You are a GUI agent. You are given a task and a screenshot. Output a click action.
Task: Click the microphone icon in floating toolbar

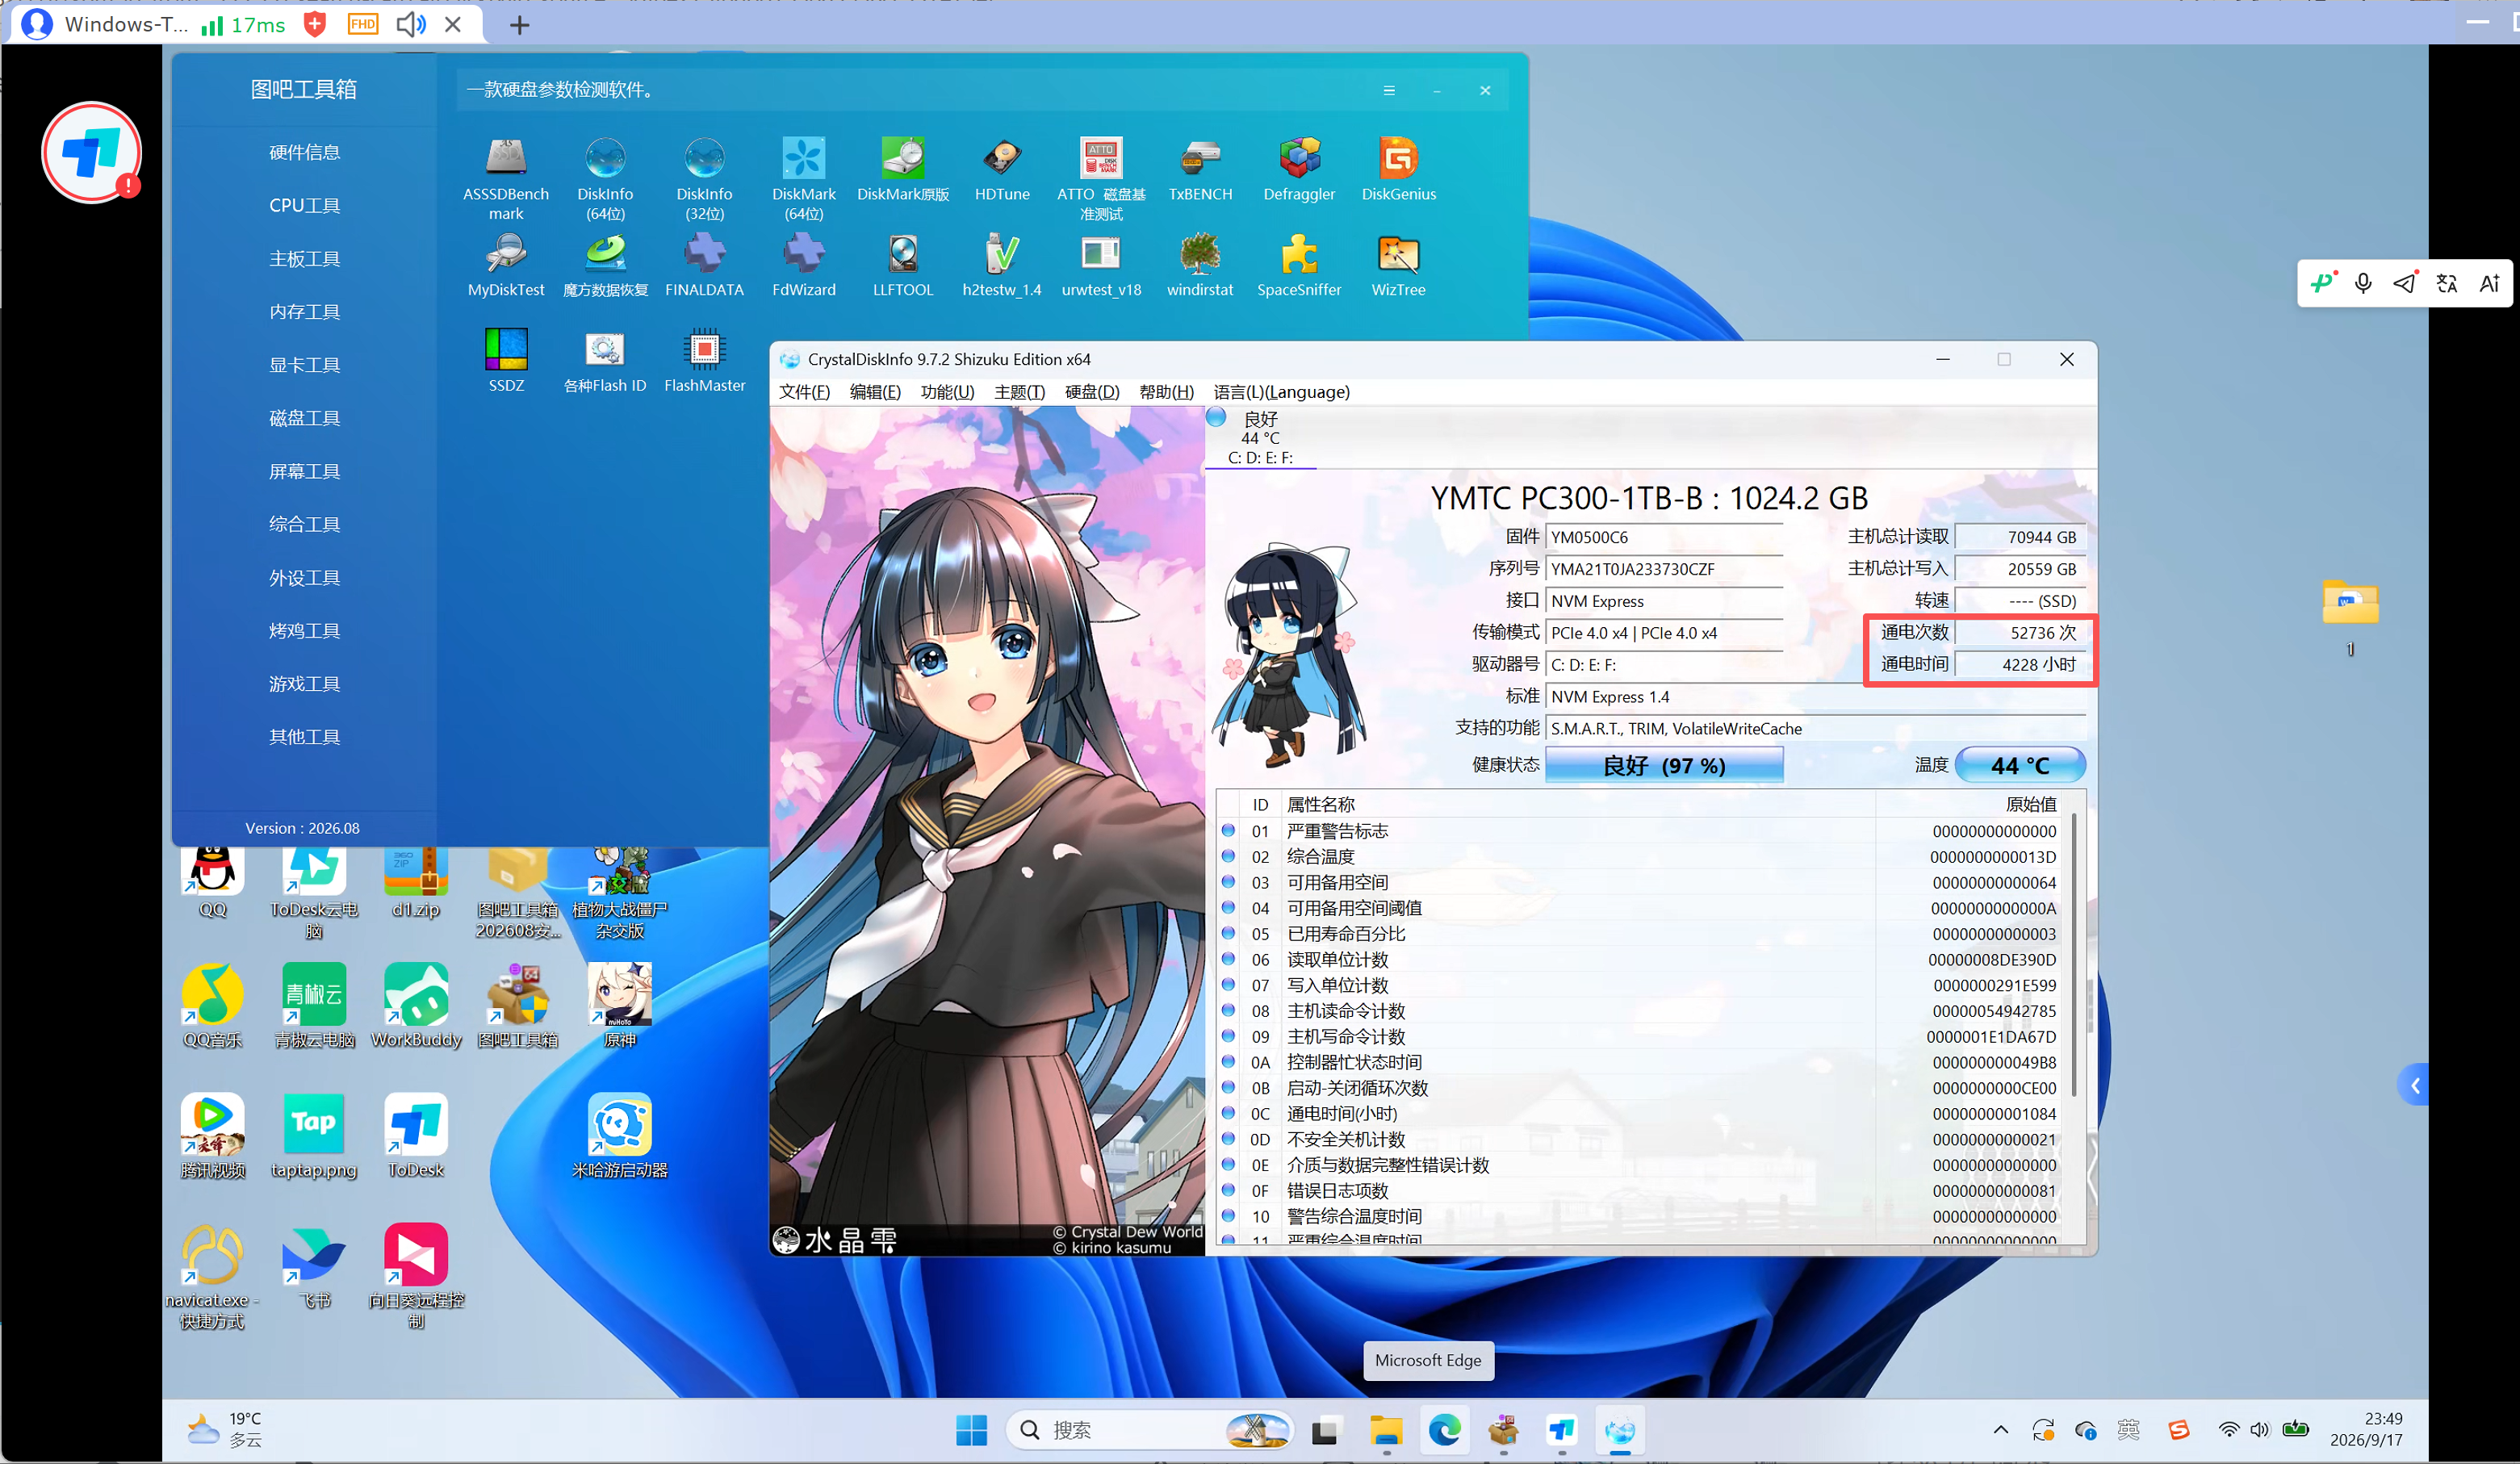click(2363, 284)
